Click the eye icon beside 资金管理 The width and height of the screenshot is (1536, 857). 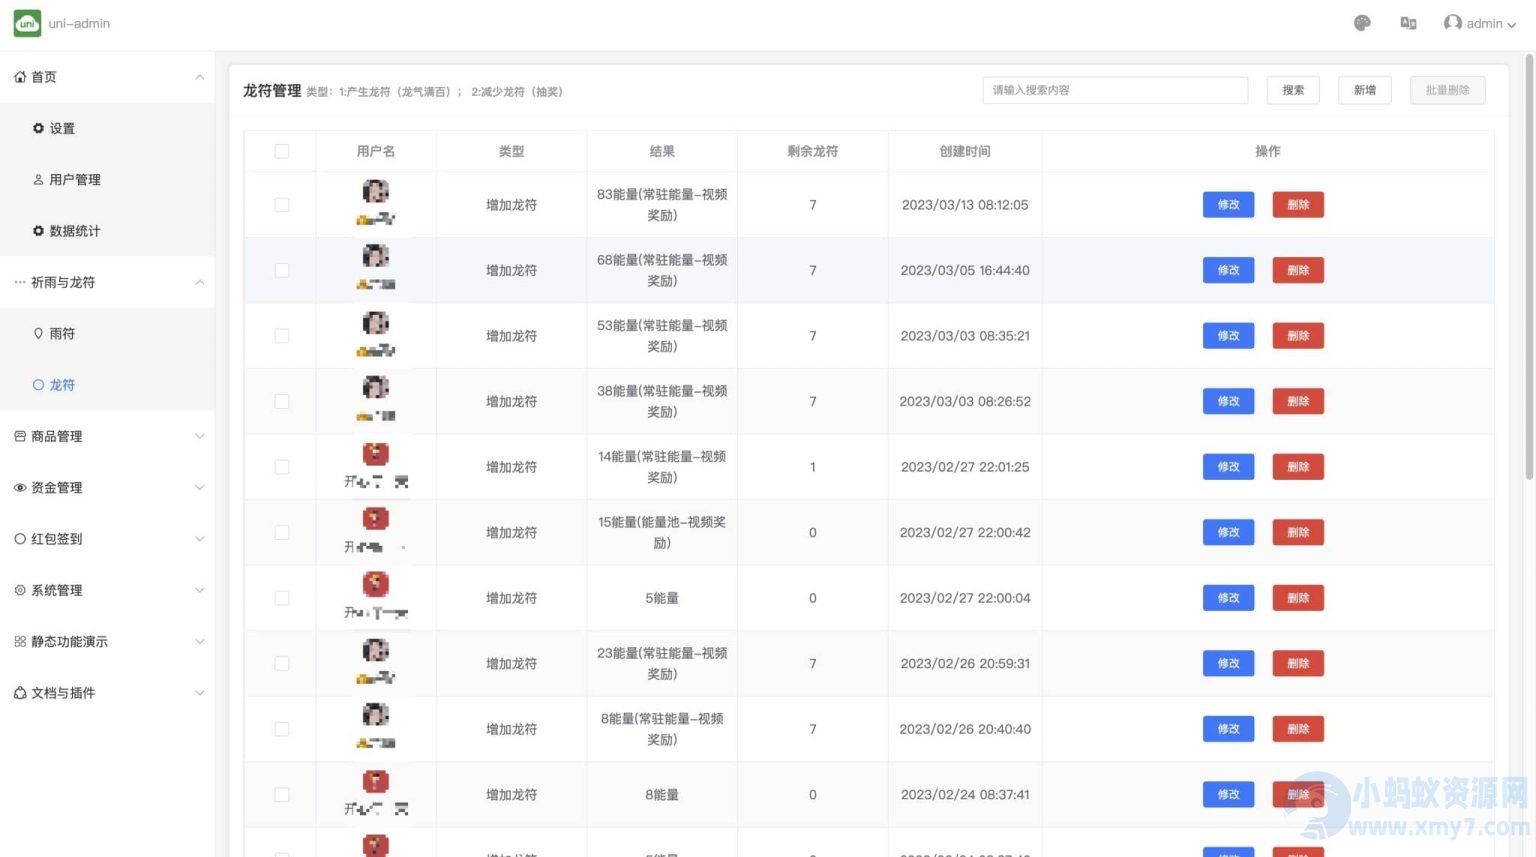[20, 488]
